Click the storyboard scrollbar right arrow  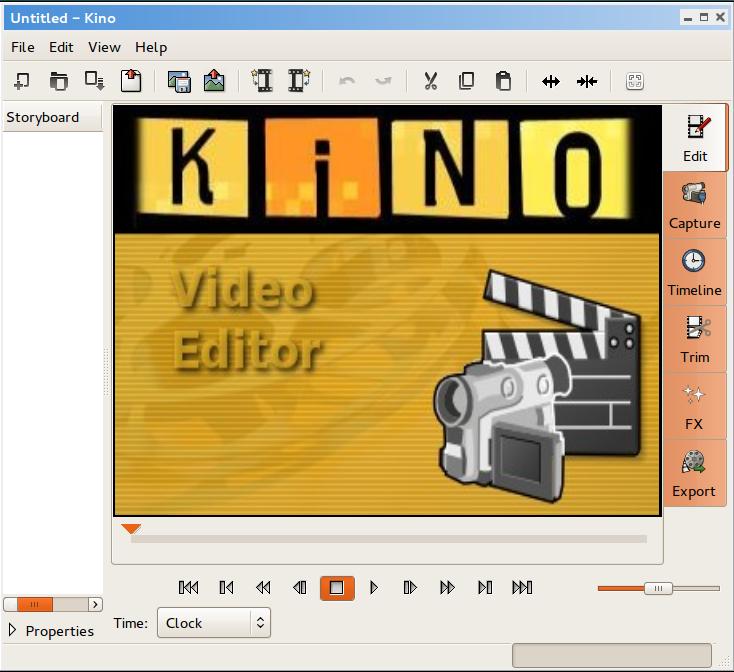(95, 604)
